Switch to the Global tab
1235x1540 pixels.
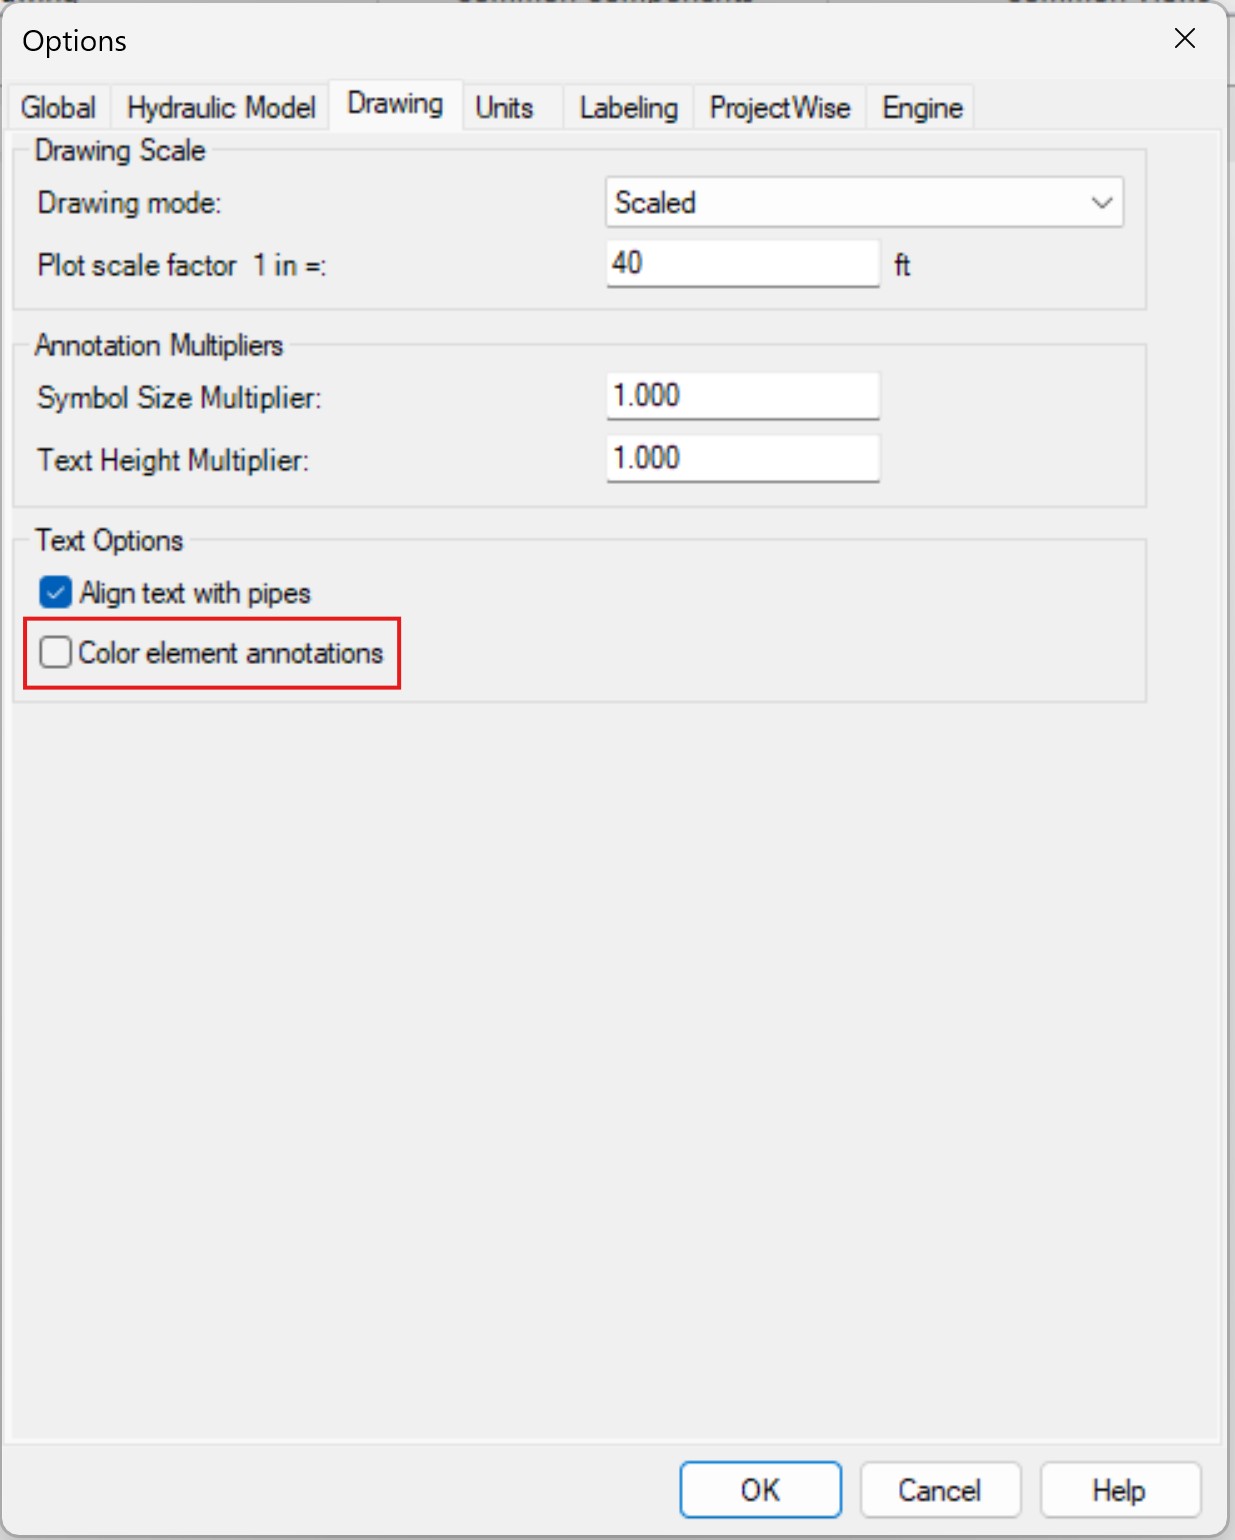[58, 108]
